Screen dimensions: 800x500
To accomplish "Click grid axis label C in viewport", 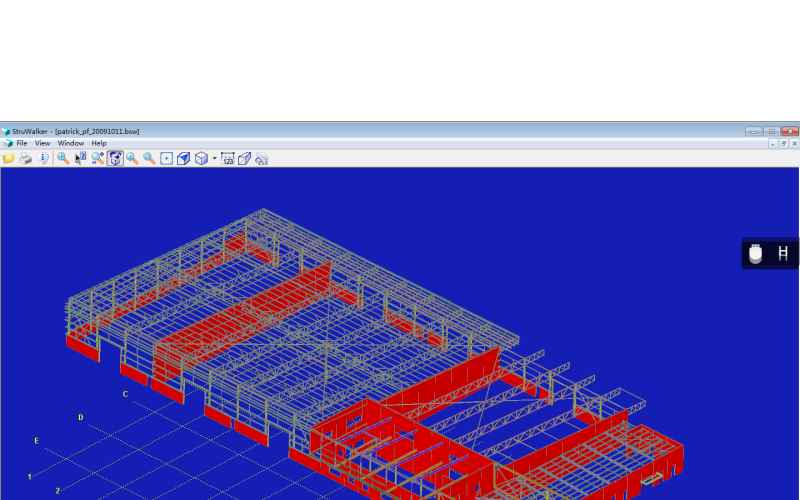I will 125,394.
